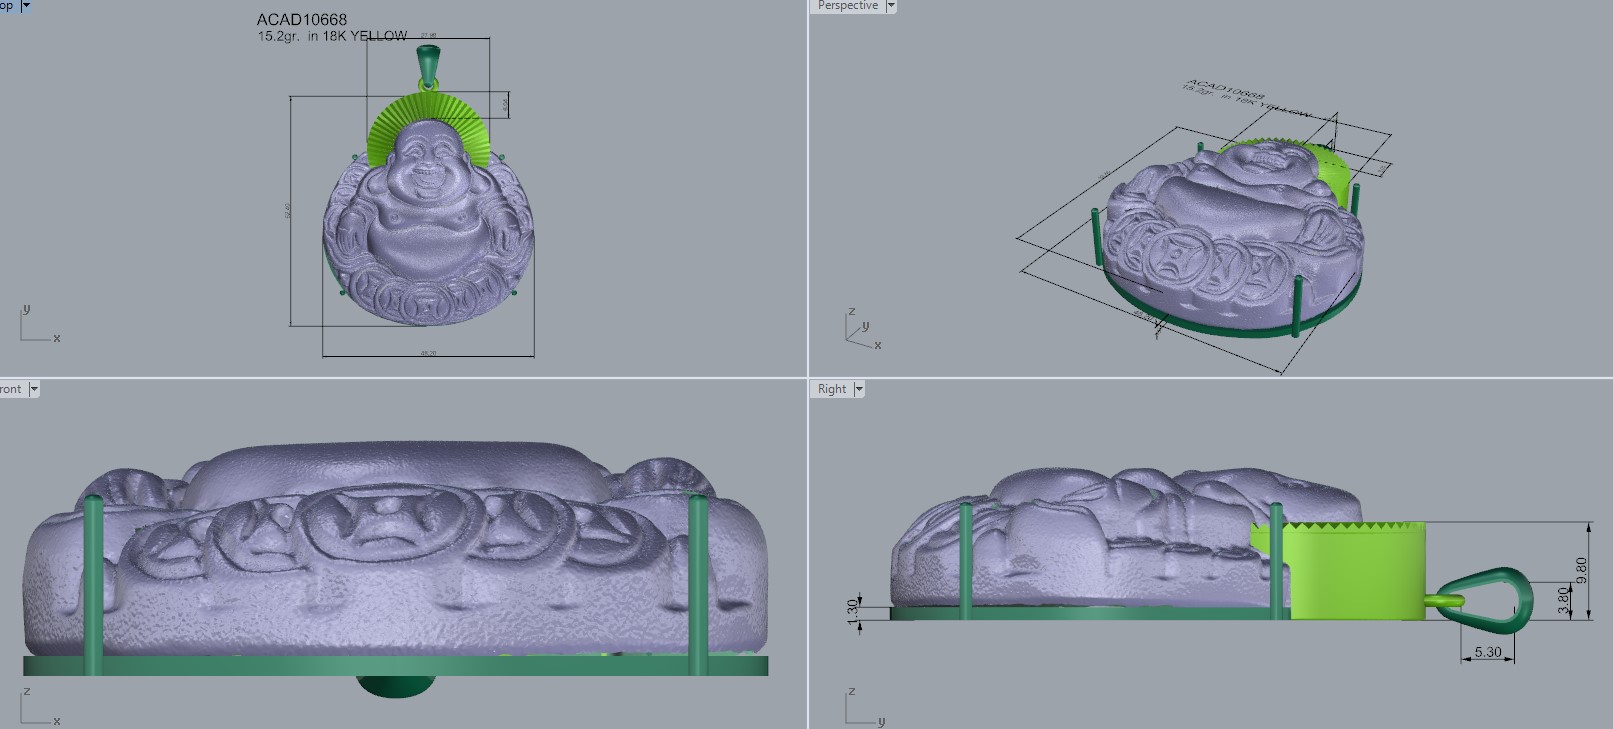Viewport: 1613px width, 729px height.
Task: Click the world axes icon in Perspective viewport
Action: coord(862,329)
